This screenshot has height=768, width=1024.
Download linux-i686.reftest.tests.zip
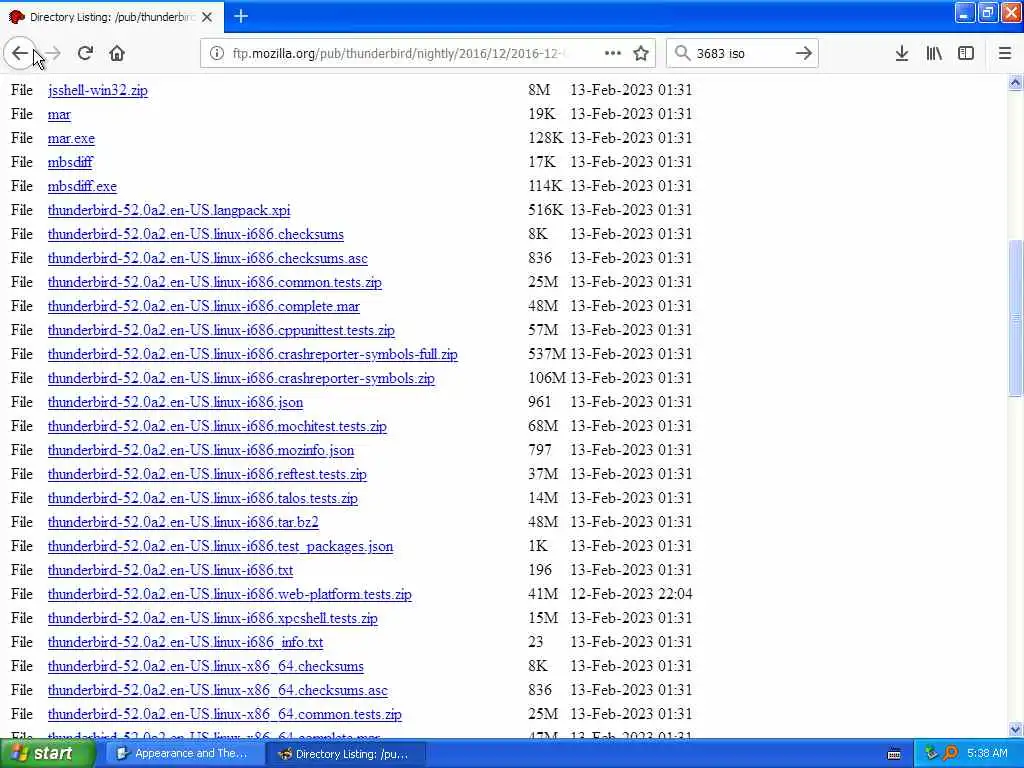click(207, 474)
